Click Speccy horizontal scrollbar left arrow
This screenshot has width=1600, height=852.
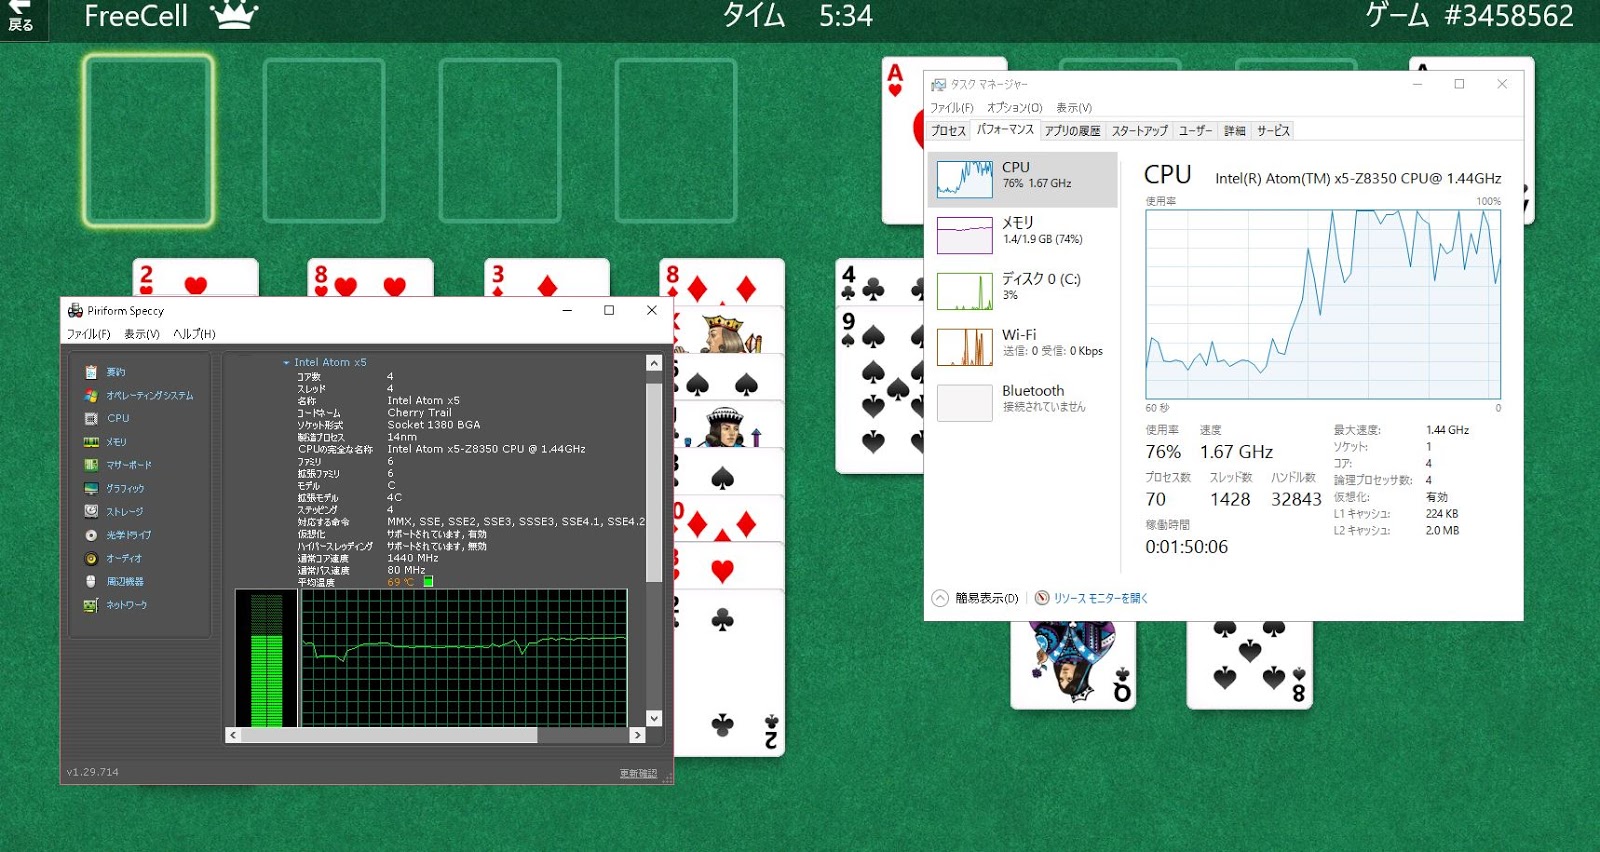(x=233, y=735)
